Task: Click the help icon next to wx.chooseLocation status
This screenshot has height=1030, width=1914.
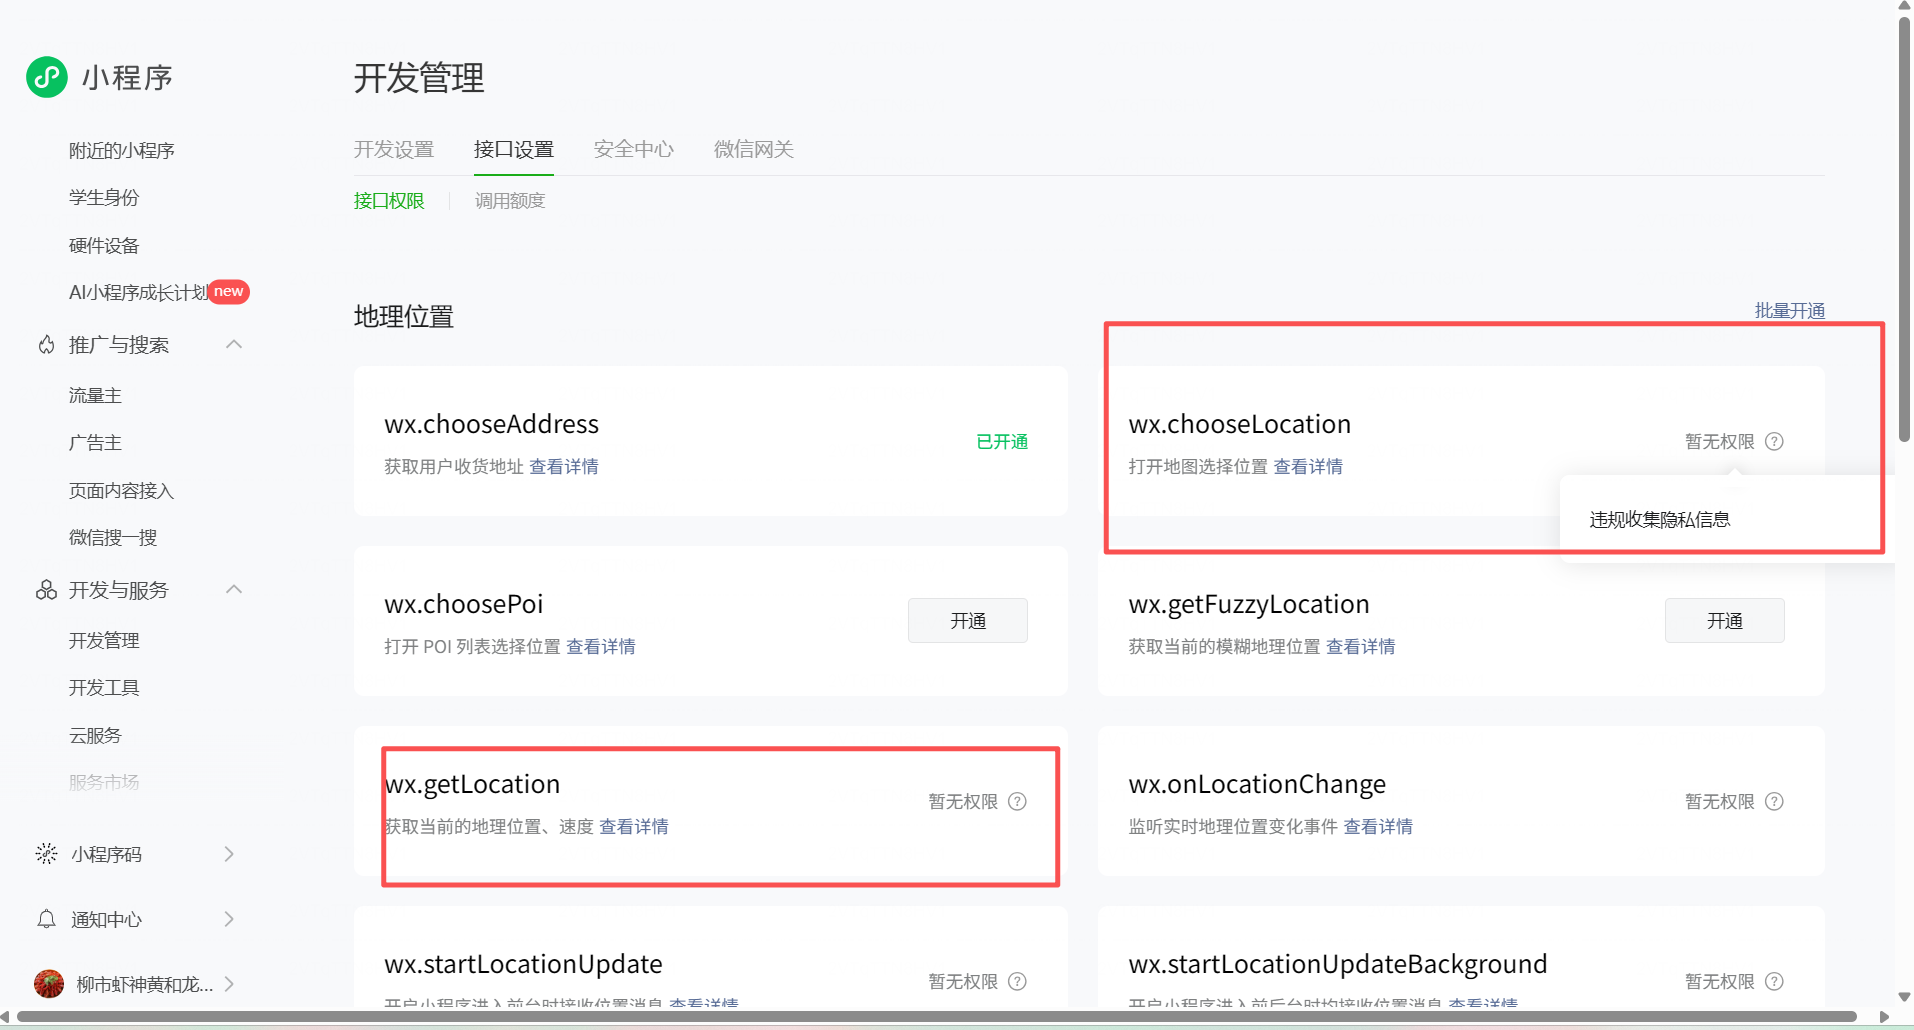Action: coord(1774,441)
